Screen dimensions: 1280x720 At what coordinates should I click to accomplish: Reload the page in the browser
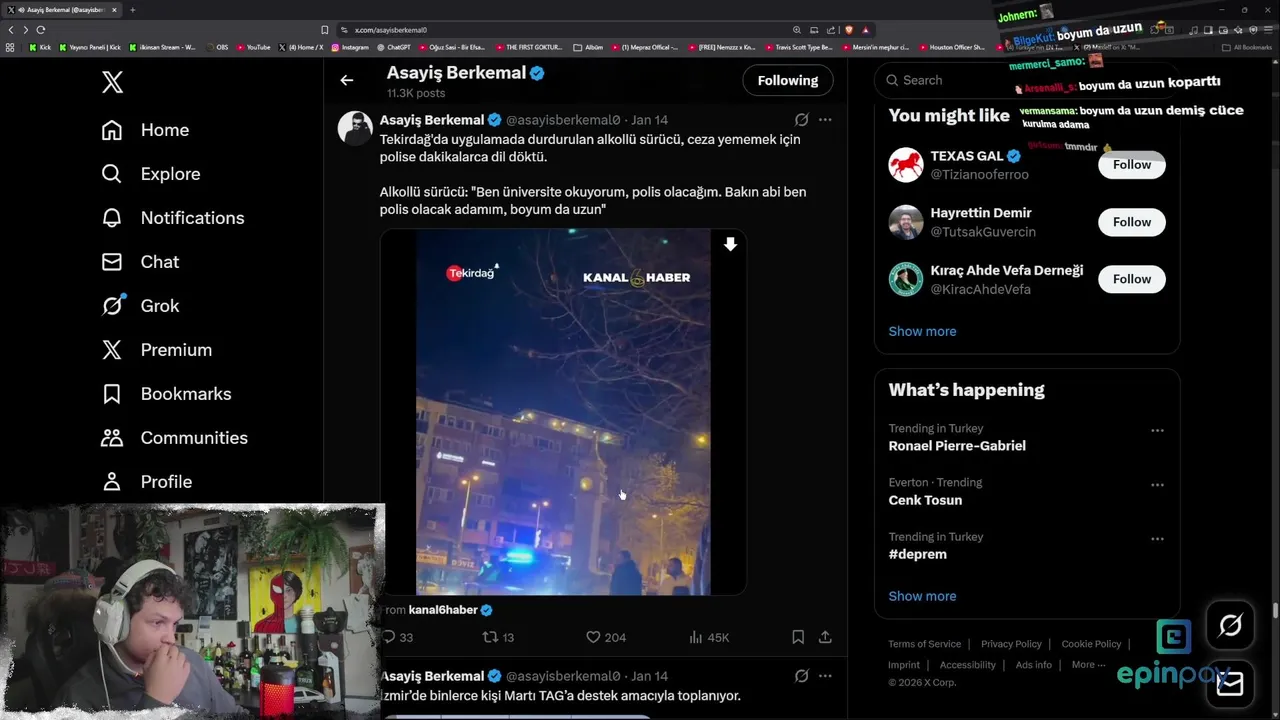tap(41, 30)
